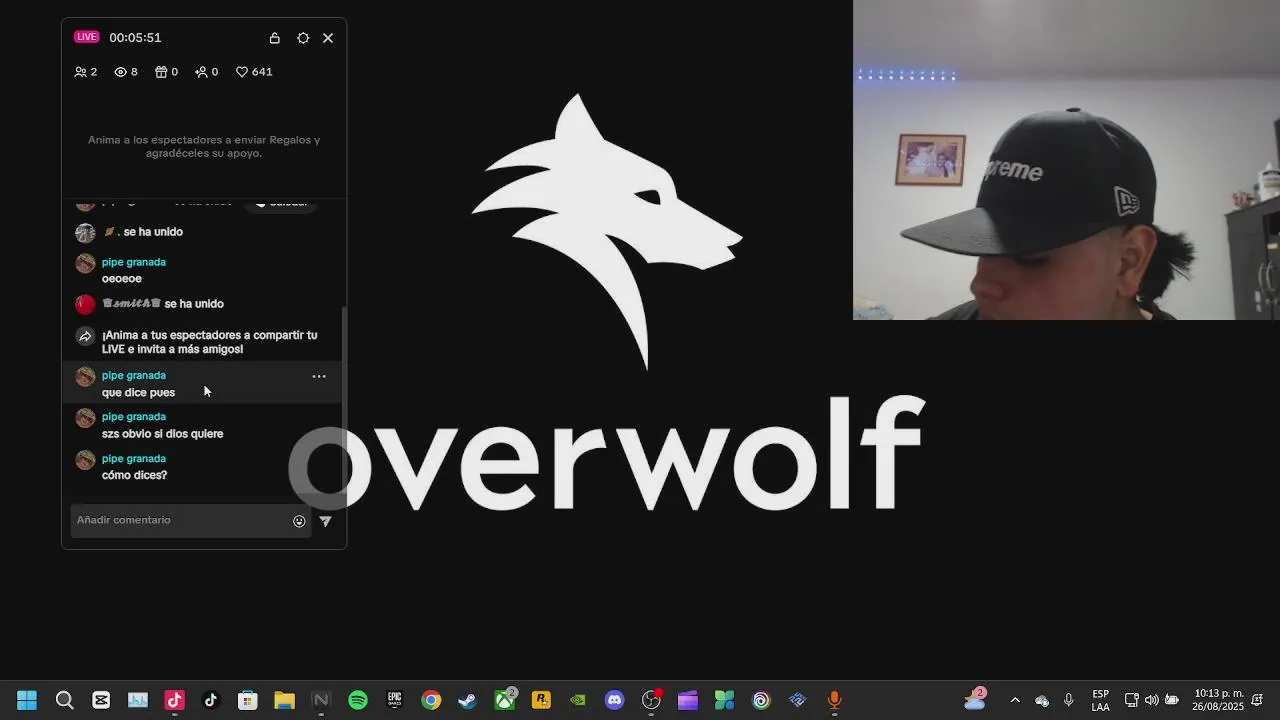
Task: Open Rockstar Games Launcher from taskbar
Action: [x=541, y=700]
